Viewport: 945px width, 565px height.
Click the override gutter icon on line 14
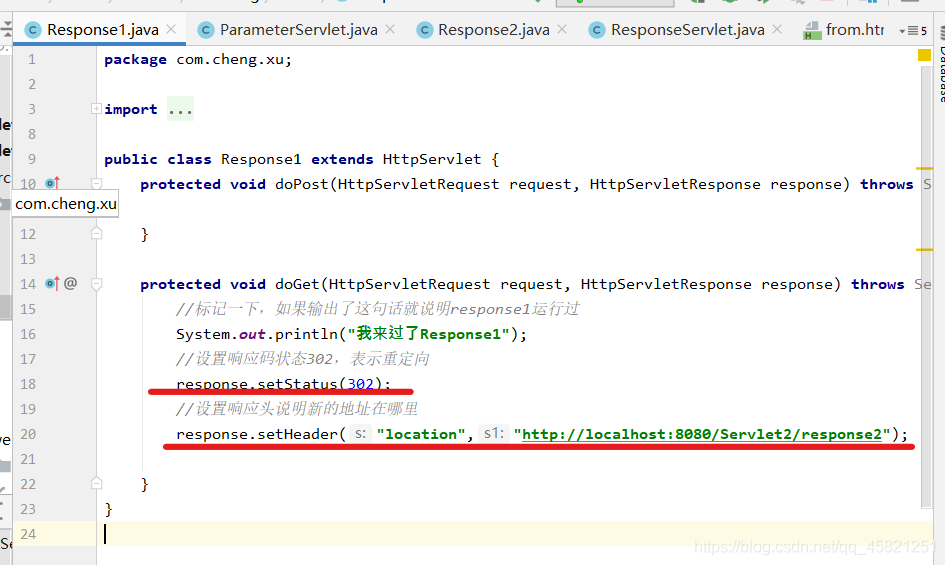pyautogui.click(x=52, y=283)
